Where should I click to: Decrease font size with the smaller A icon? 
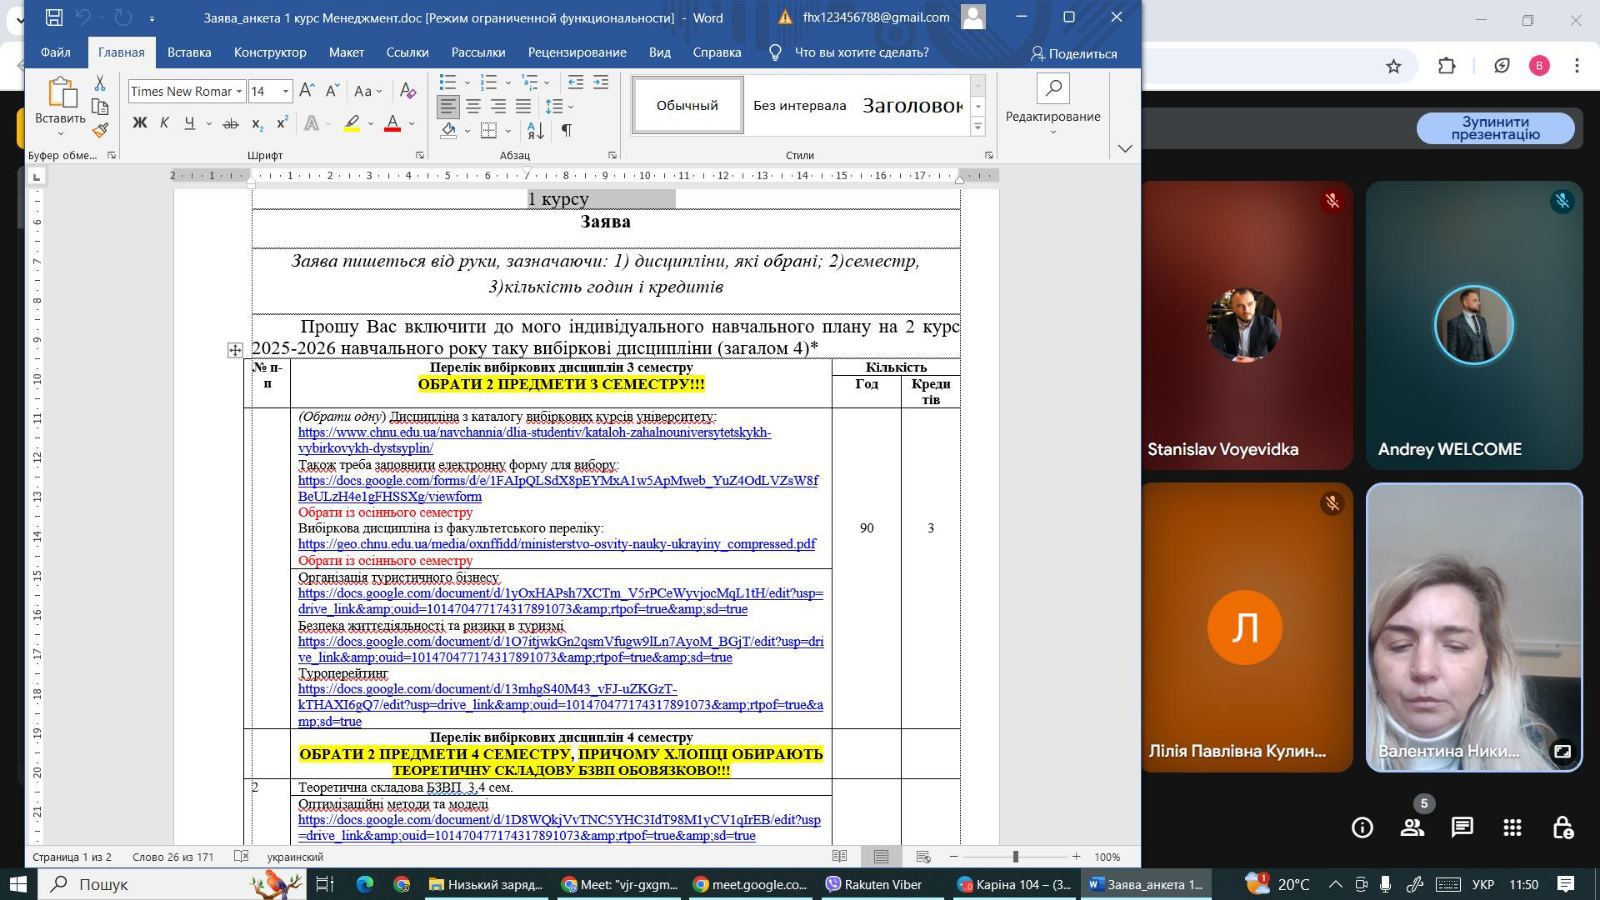point(333,91)
